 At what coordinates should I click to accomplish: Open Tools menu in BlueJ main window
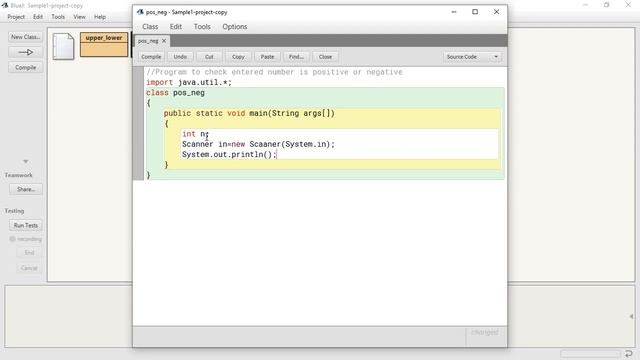(x=58, y=17)
